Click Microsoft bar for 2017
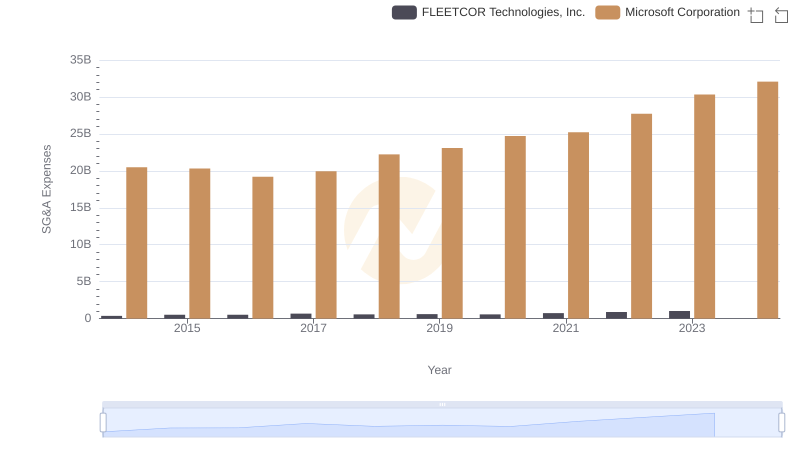 [x=326, y=245]
